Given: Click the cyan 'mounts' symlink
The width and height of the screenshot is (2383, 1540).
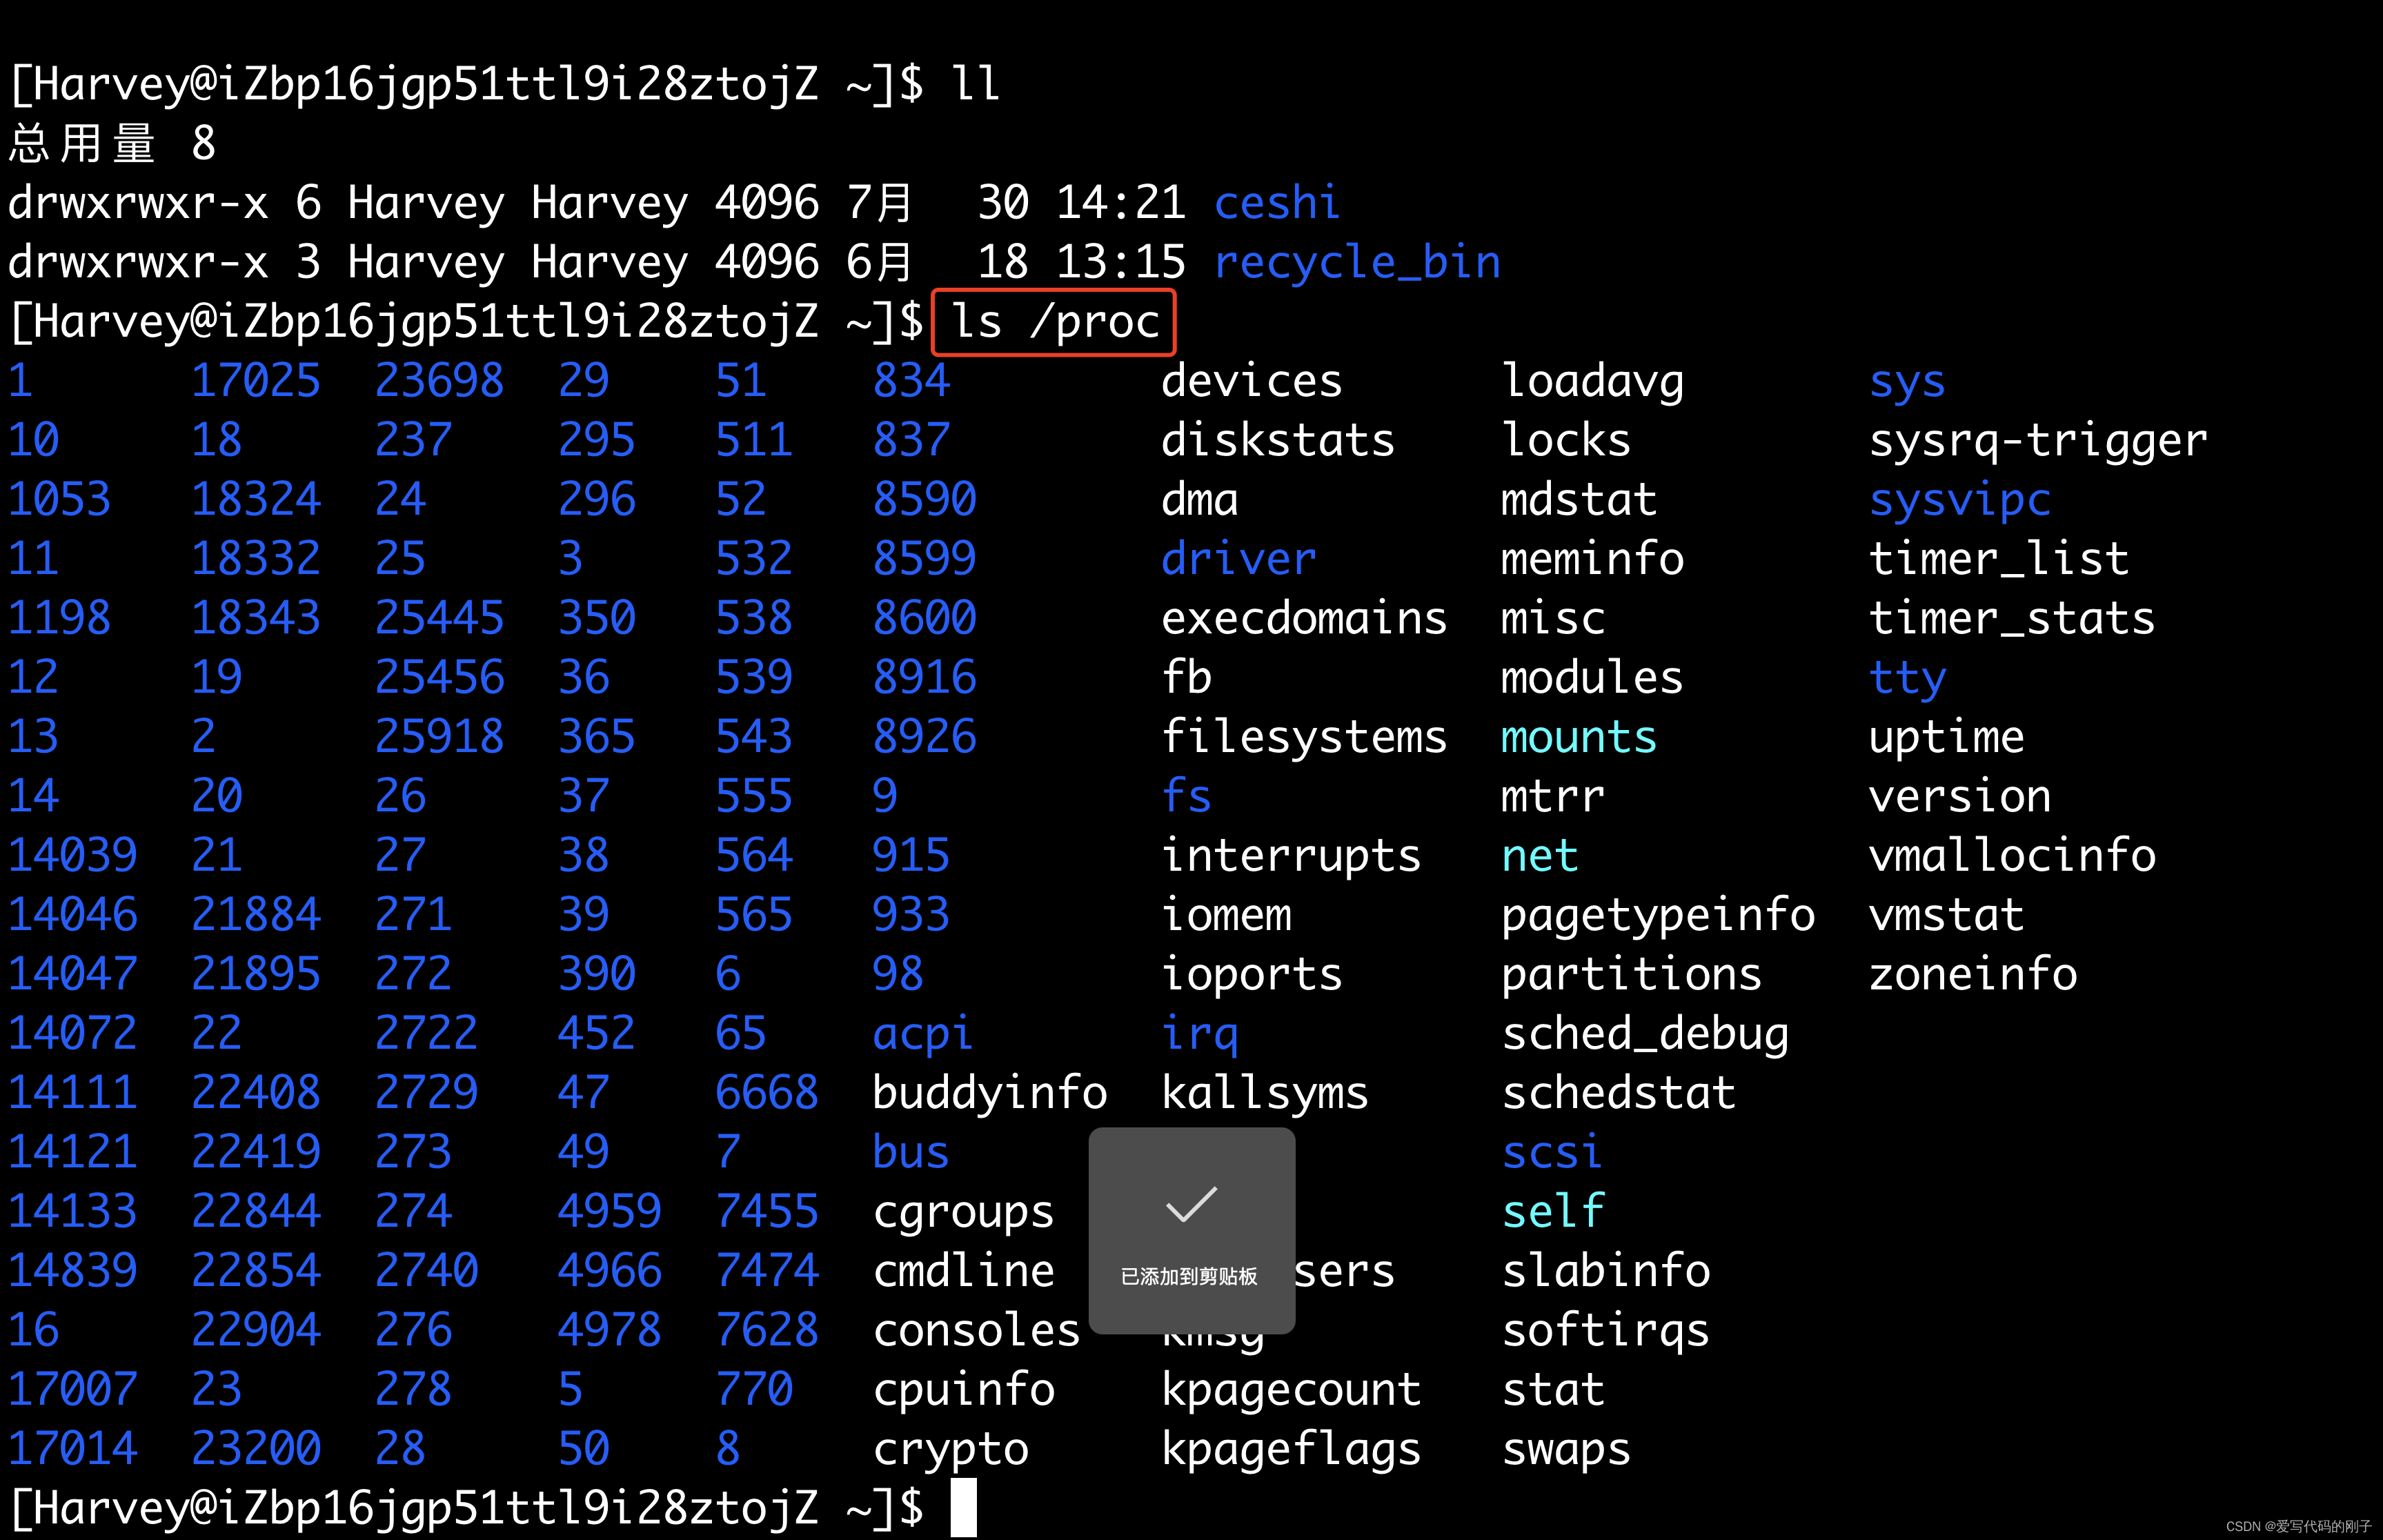Looking at the screenshot, I should [x=1580, y=737].
